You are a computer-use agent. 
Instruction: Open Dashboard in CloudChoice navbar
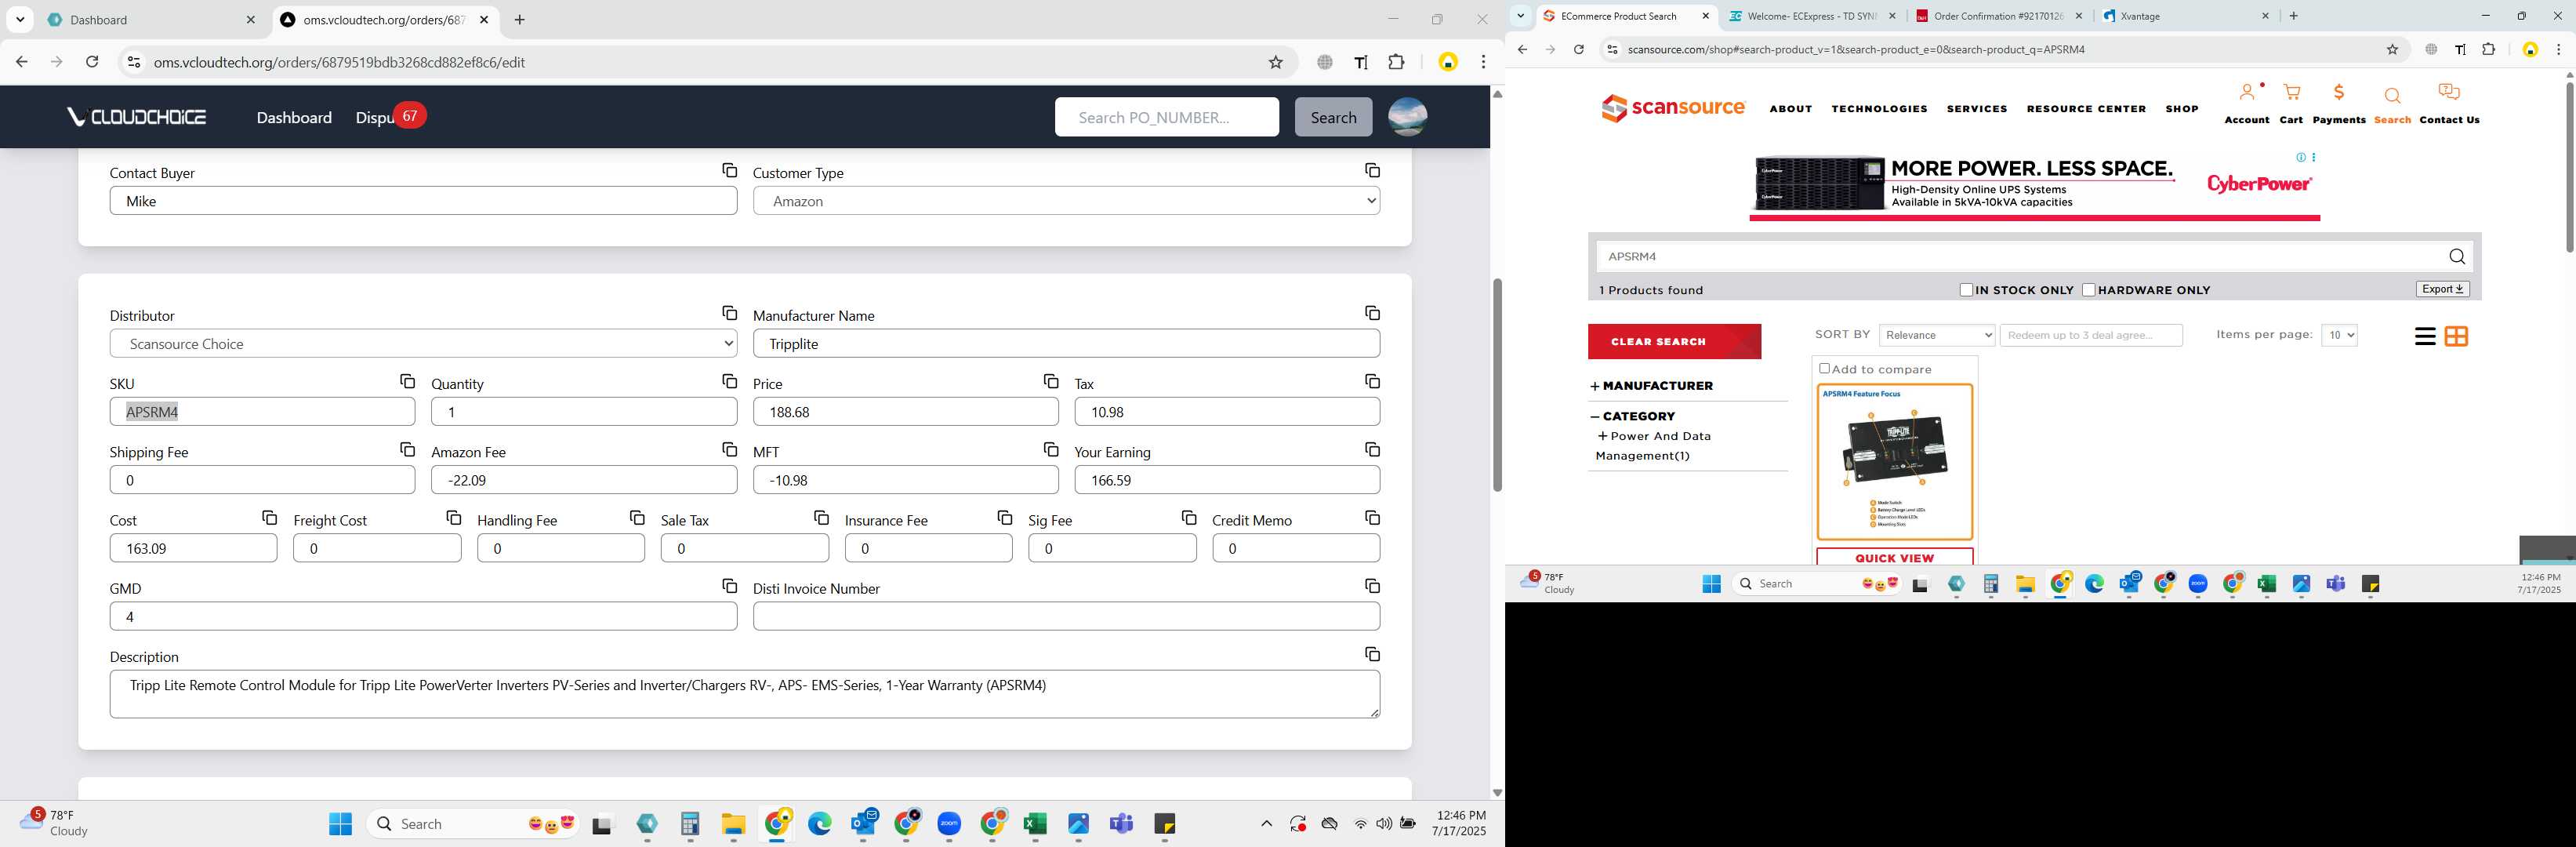(294, 118)
